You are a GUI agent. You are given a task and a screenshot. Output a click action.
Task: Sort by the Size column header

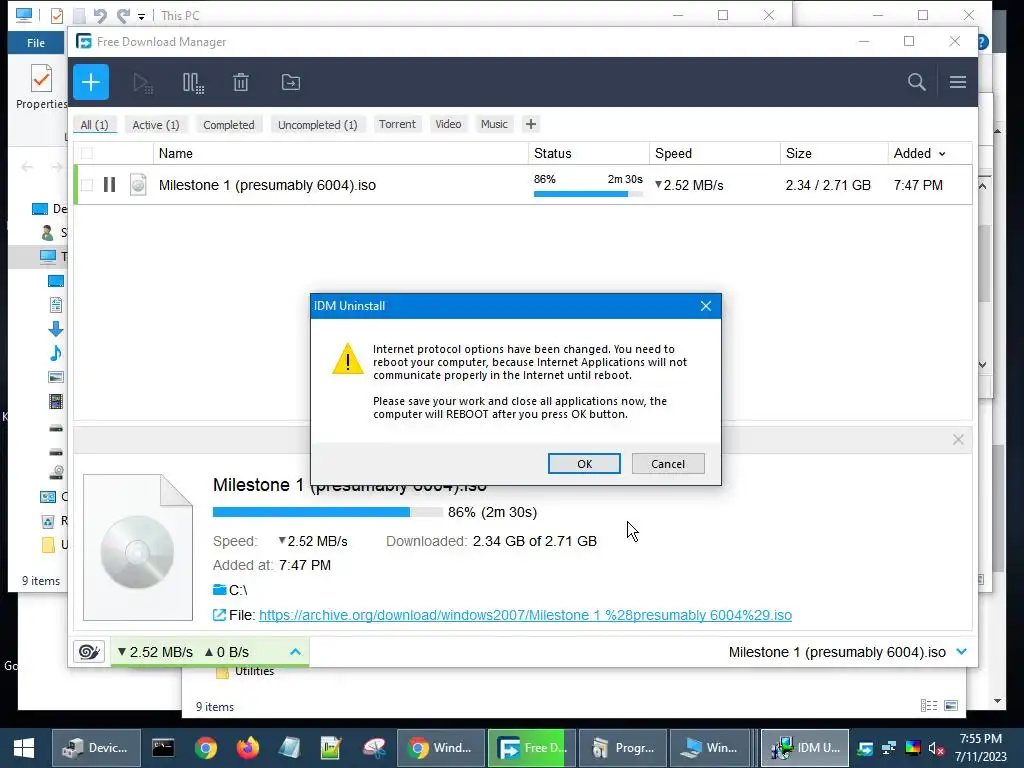click(x=834, y=153)
